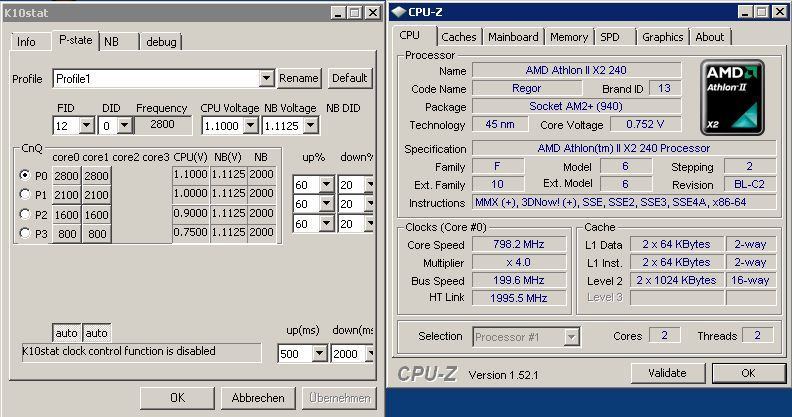Screen dimensions: 792x417
Task: Click the Brand ID value 13
Action: click(664, 88)
